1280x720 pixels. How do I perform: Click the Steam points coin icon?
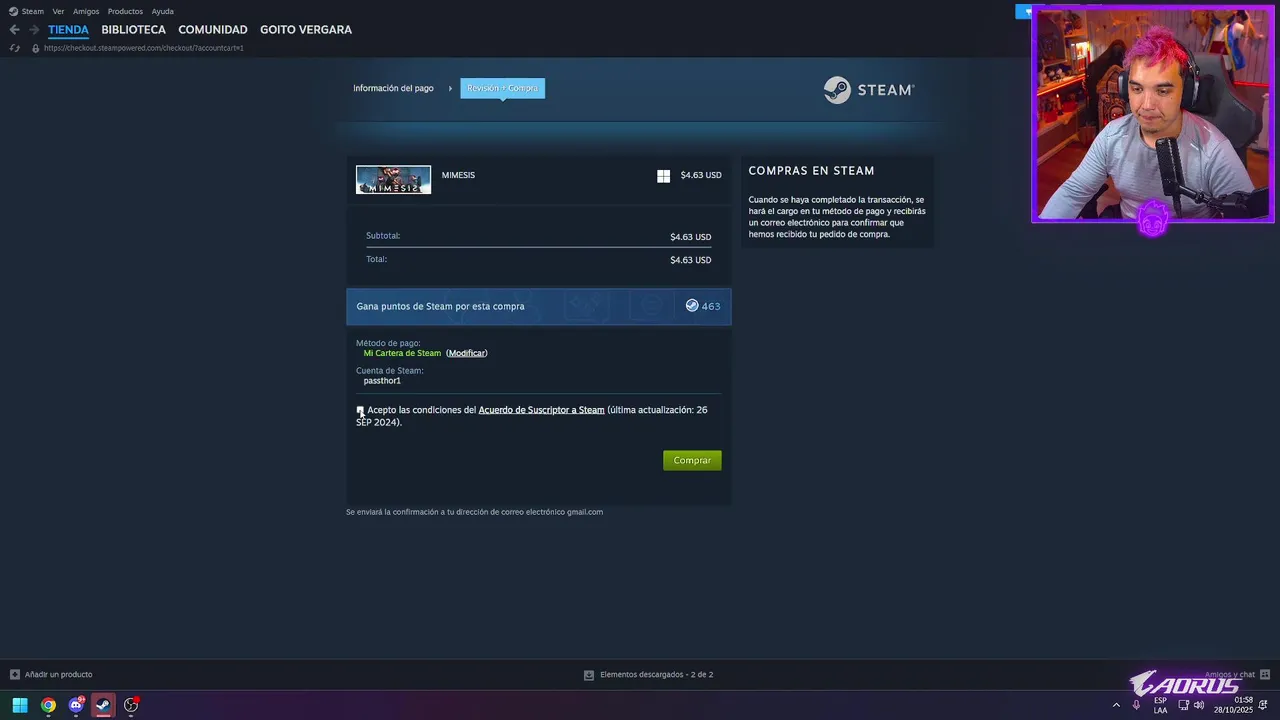(x=692, y=306)
